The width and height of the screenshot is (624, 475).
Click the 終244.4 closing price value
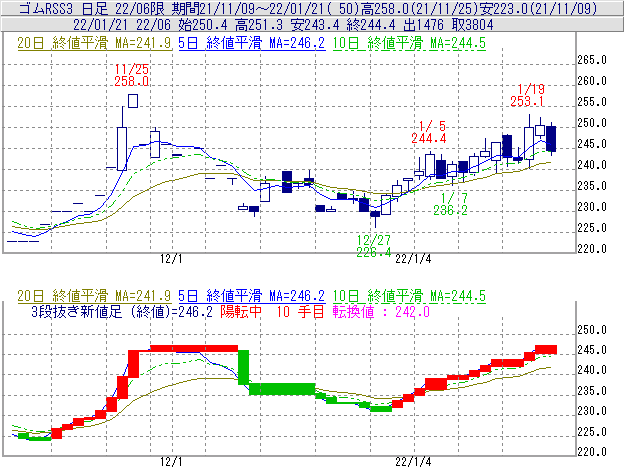[371, 25]
